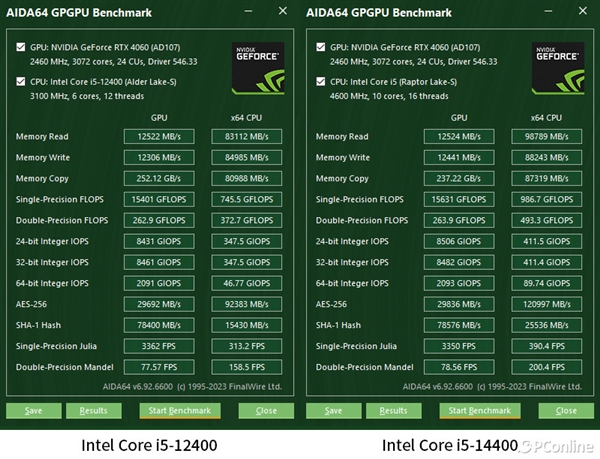Select the CPU Memory Read value 98789 MB/s

547,137
